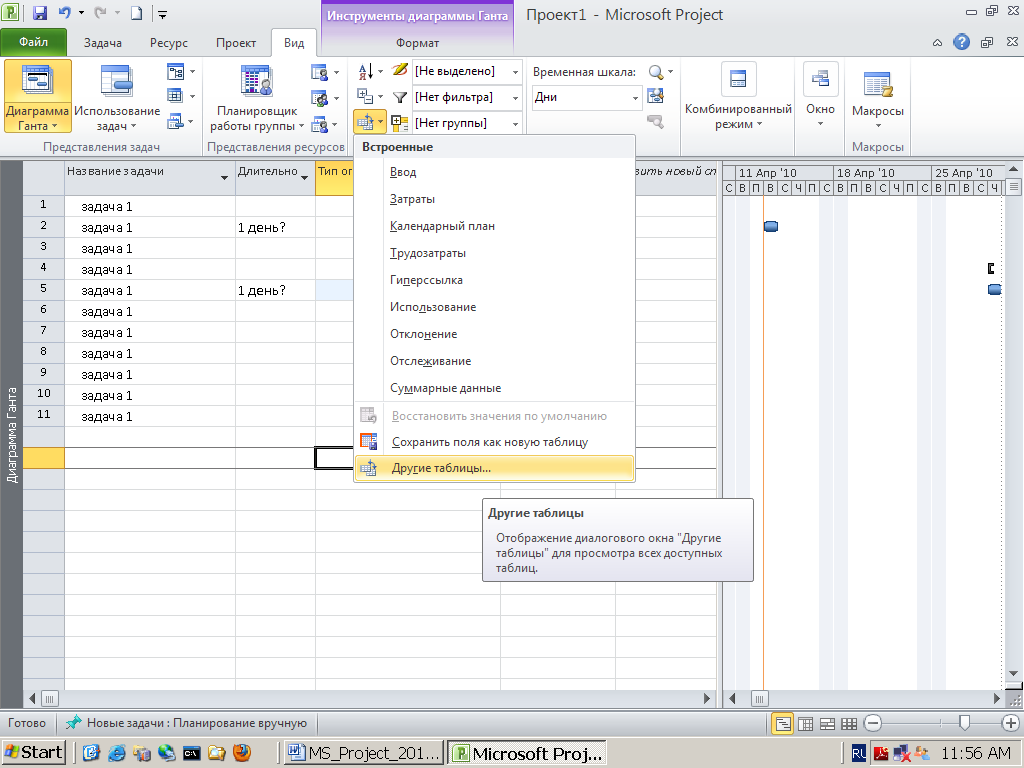1024x768 pixels.
Task: Select the Затраты table menu item
Action: tap(494, 199)
